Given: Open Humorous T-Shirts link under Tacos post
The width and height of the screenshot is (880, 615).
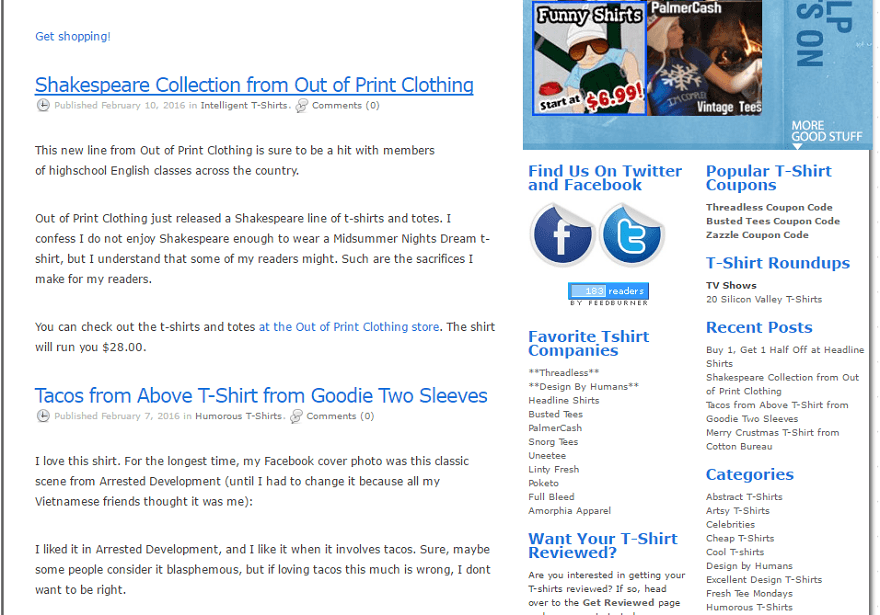Looking at the screenshot, I should tap(239, 416).
